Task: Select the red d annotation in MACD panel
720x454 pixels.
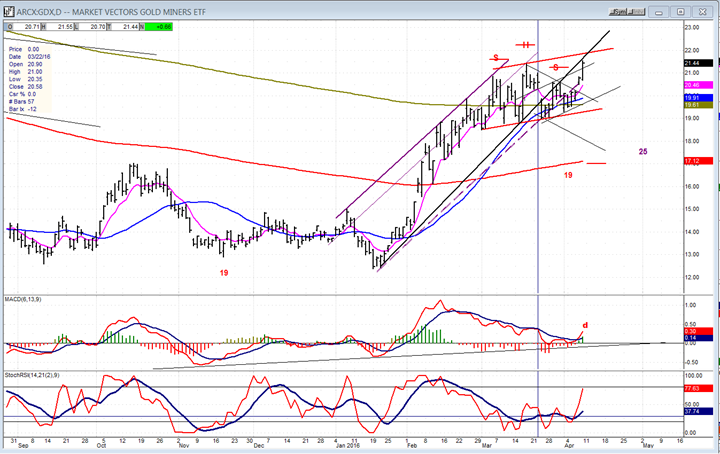Action: coord(585,325)
